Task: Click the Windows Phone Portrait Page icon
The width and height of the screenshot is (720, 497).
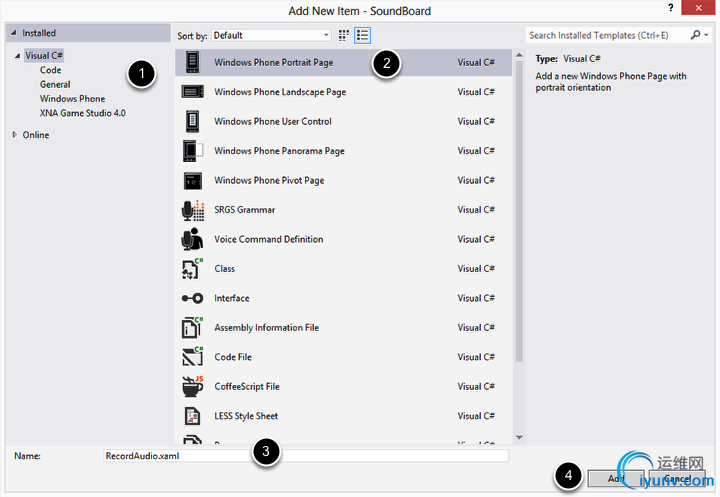Action: coord(192,62)
